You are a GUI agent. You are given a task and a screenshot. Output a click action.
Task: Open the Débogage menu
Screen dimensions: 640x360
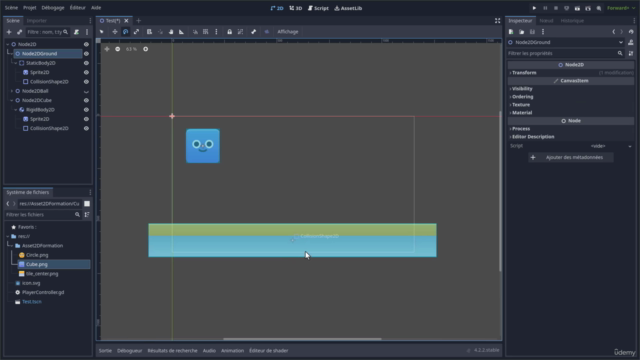[53, 8]
